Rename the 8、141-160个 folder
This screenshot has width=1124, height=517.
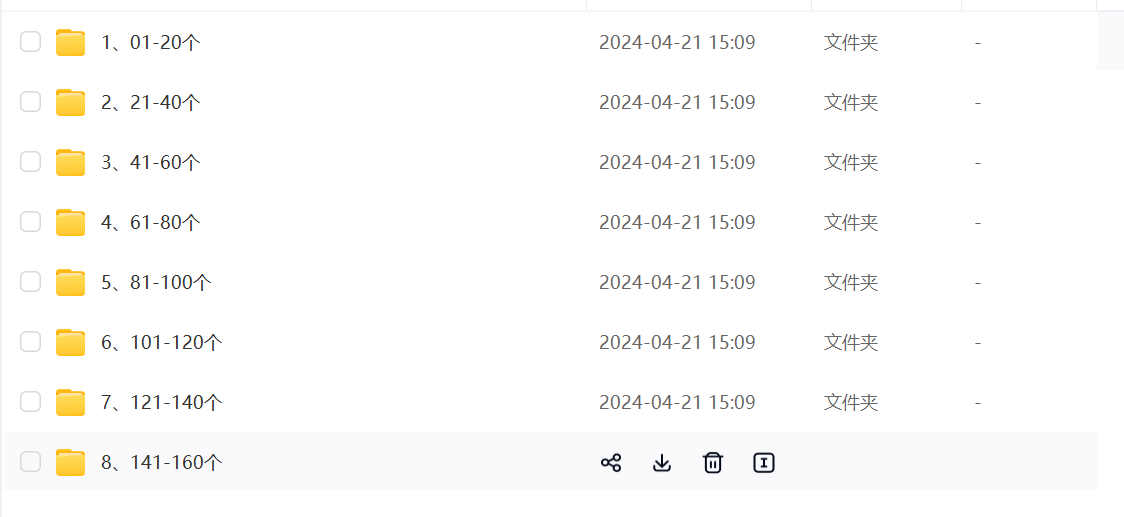tap(764, 462)
